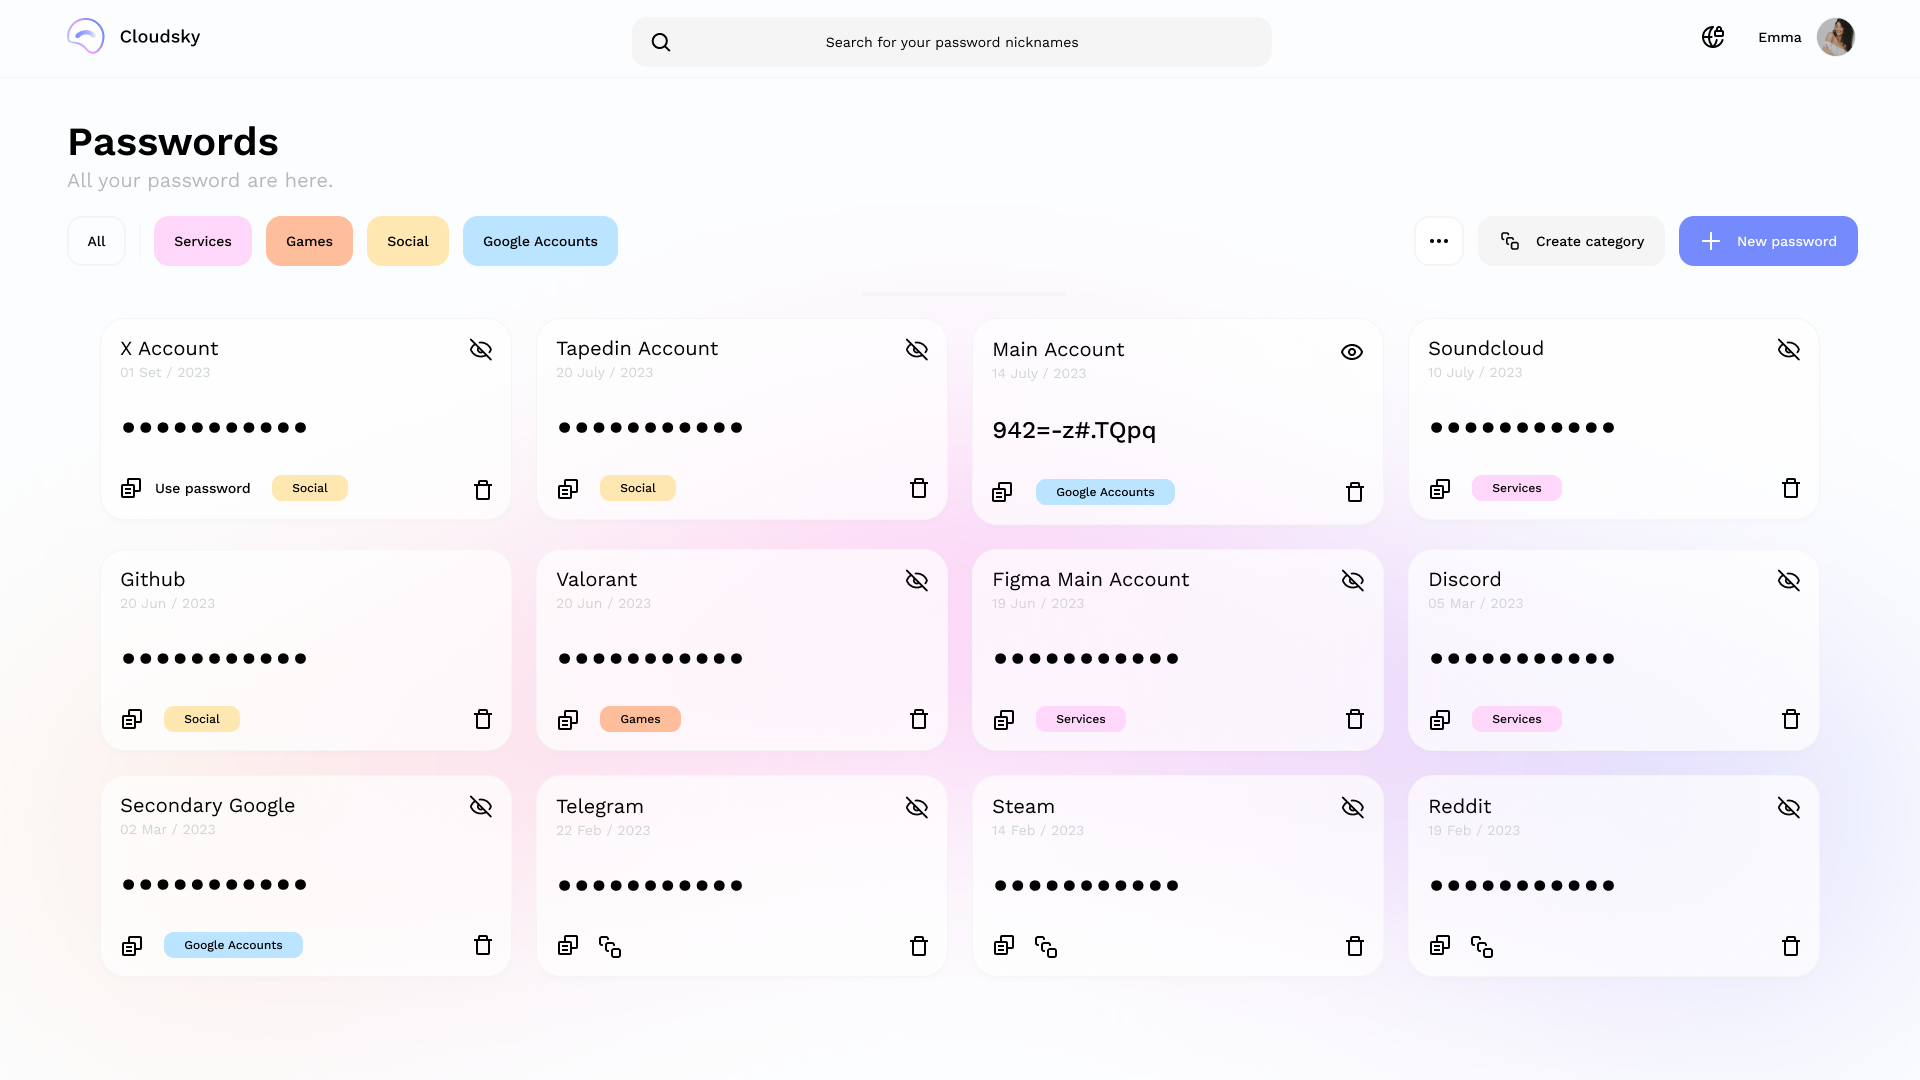The height and width of the screenshot is (1080, 1920).
Task: Delete the Reddit password entry
Action: pyautogui.click(x=1791, y=946)
